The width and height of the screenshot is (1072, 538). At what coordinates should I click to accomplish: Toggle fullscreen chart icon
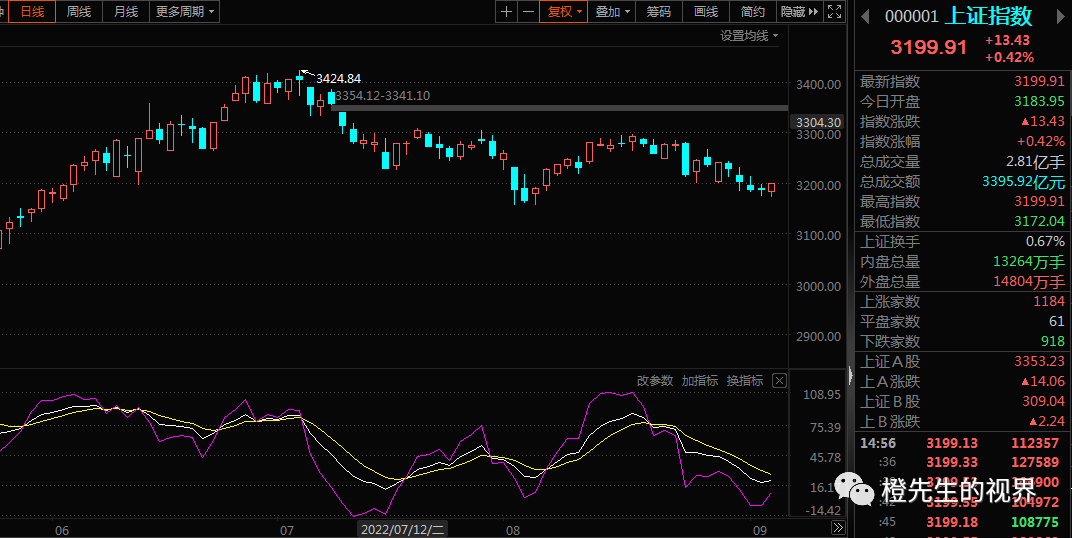click(x=834, y=12)
